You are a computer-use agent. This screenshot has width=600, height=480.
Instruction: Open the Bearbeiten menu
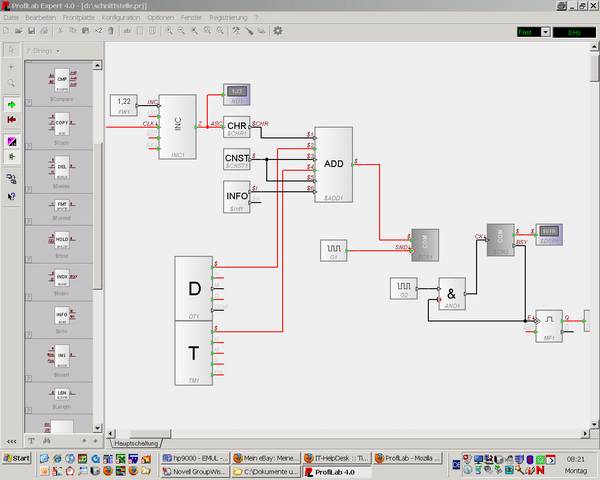pyautogui.click(x=41, y=18)
